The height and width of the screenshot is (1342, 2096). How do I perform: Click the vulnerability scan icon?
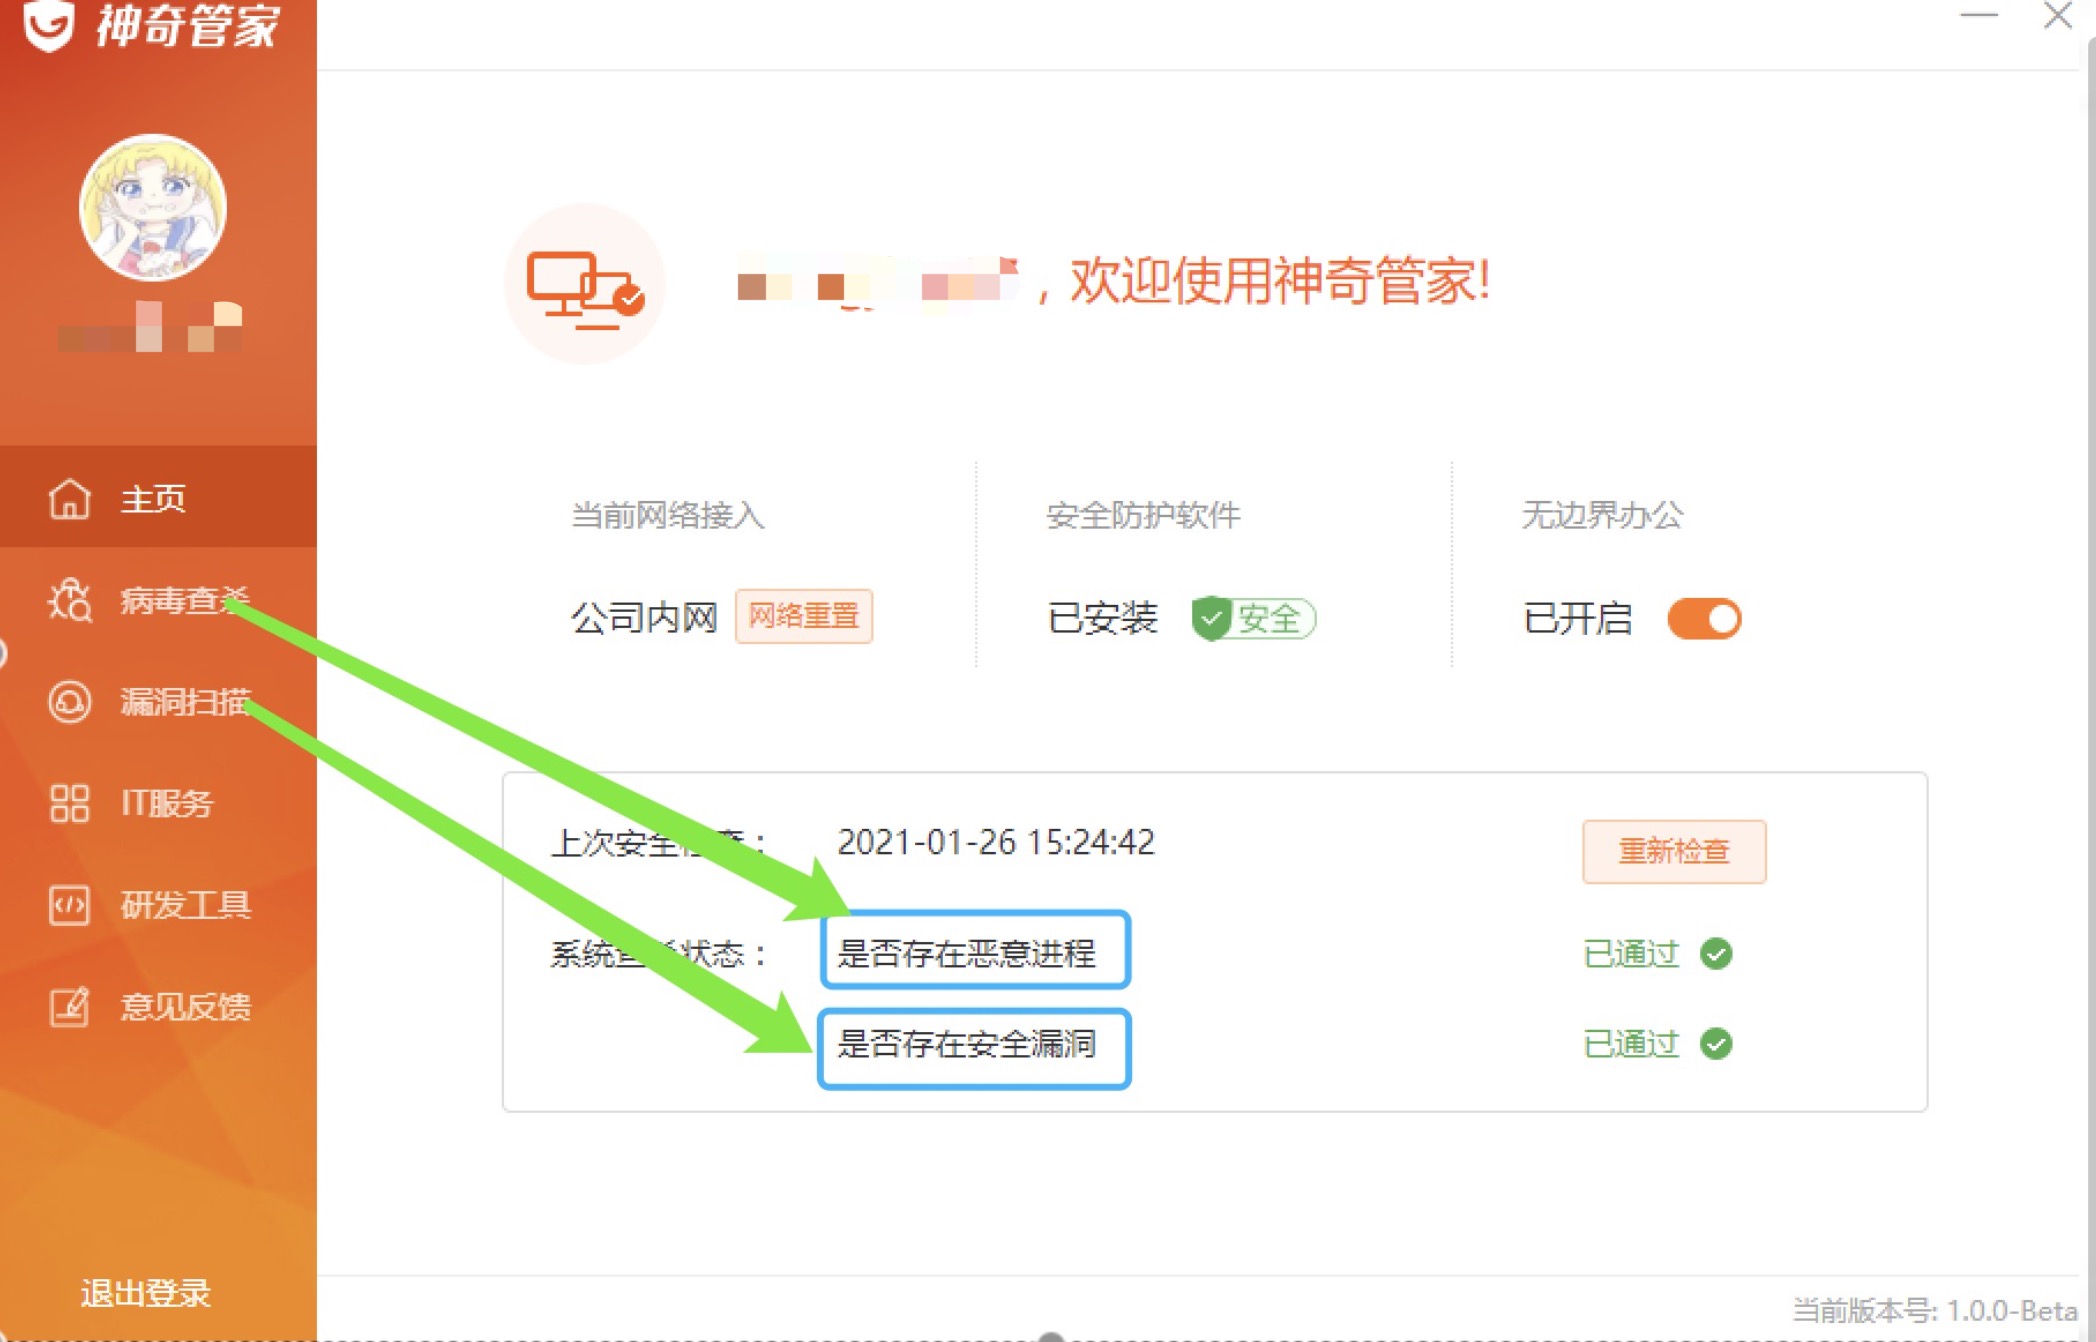tap(69, 702)
